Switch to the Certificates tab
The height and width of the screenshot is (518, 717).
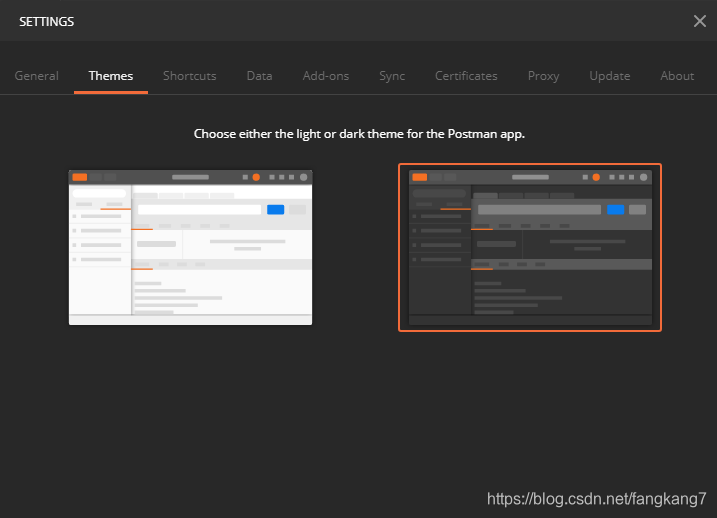[x=466, y=76]
